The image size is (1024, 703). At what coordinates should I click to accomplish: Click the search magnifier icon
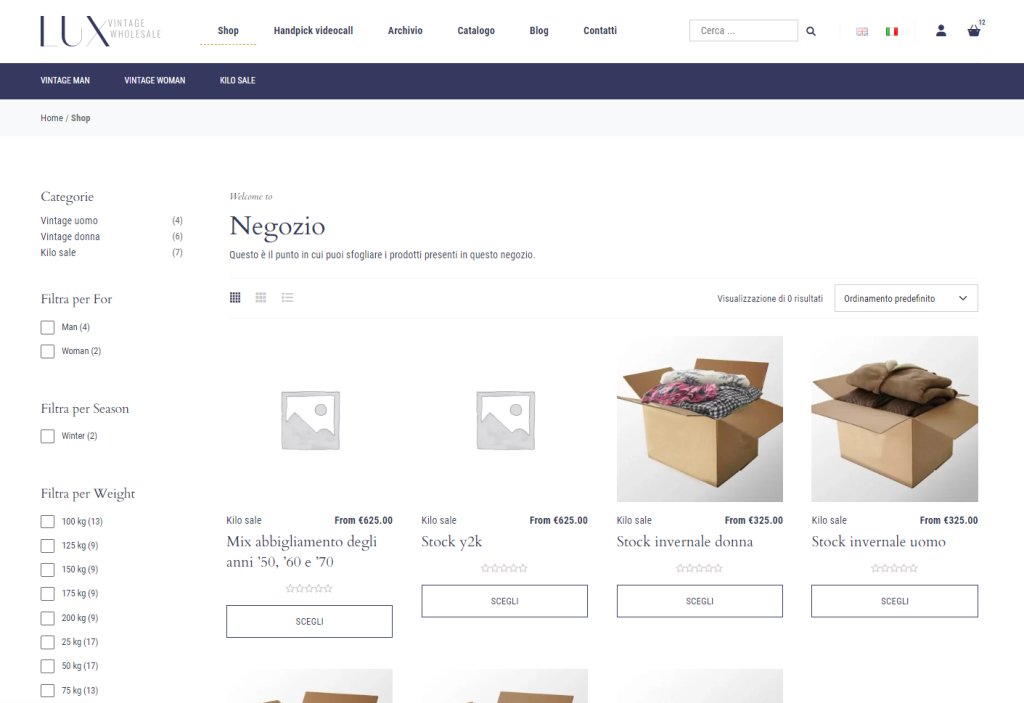tap(810, 31)
